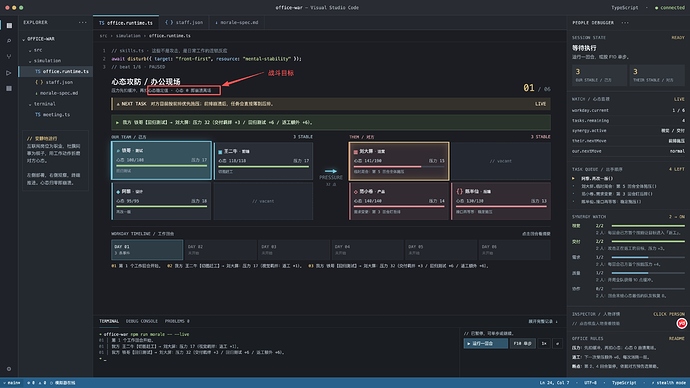Click the Ln 24, Col 7 cursor position indicator
690x388 pixels.
tap(554, 383)
